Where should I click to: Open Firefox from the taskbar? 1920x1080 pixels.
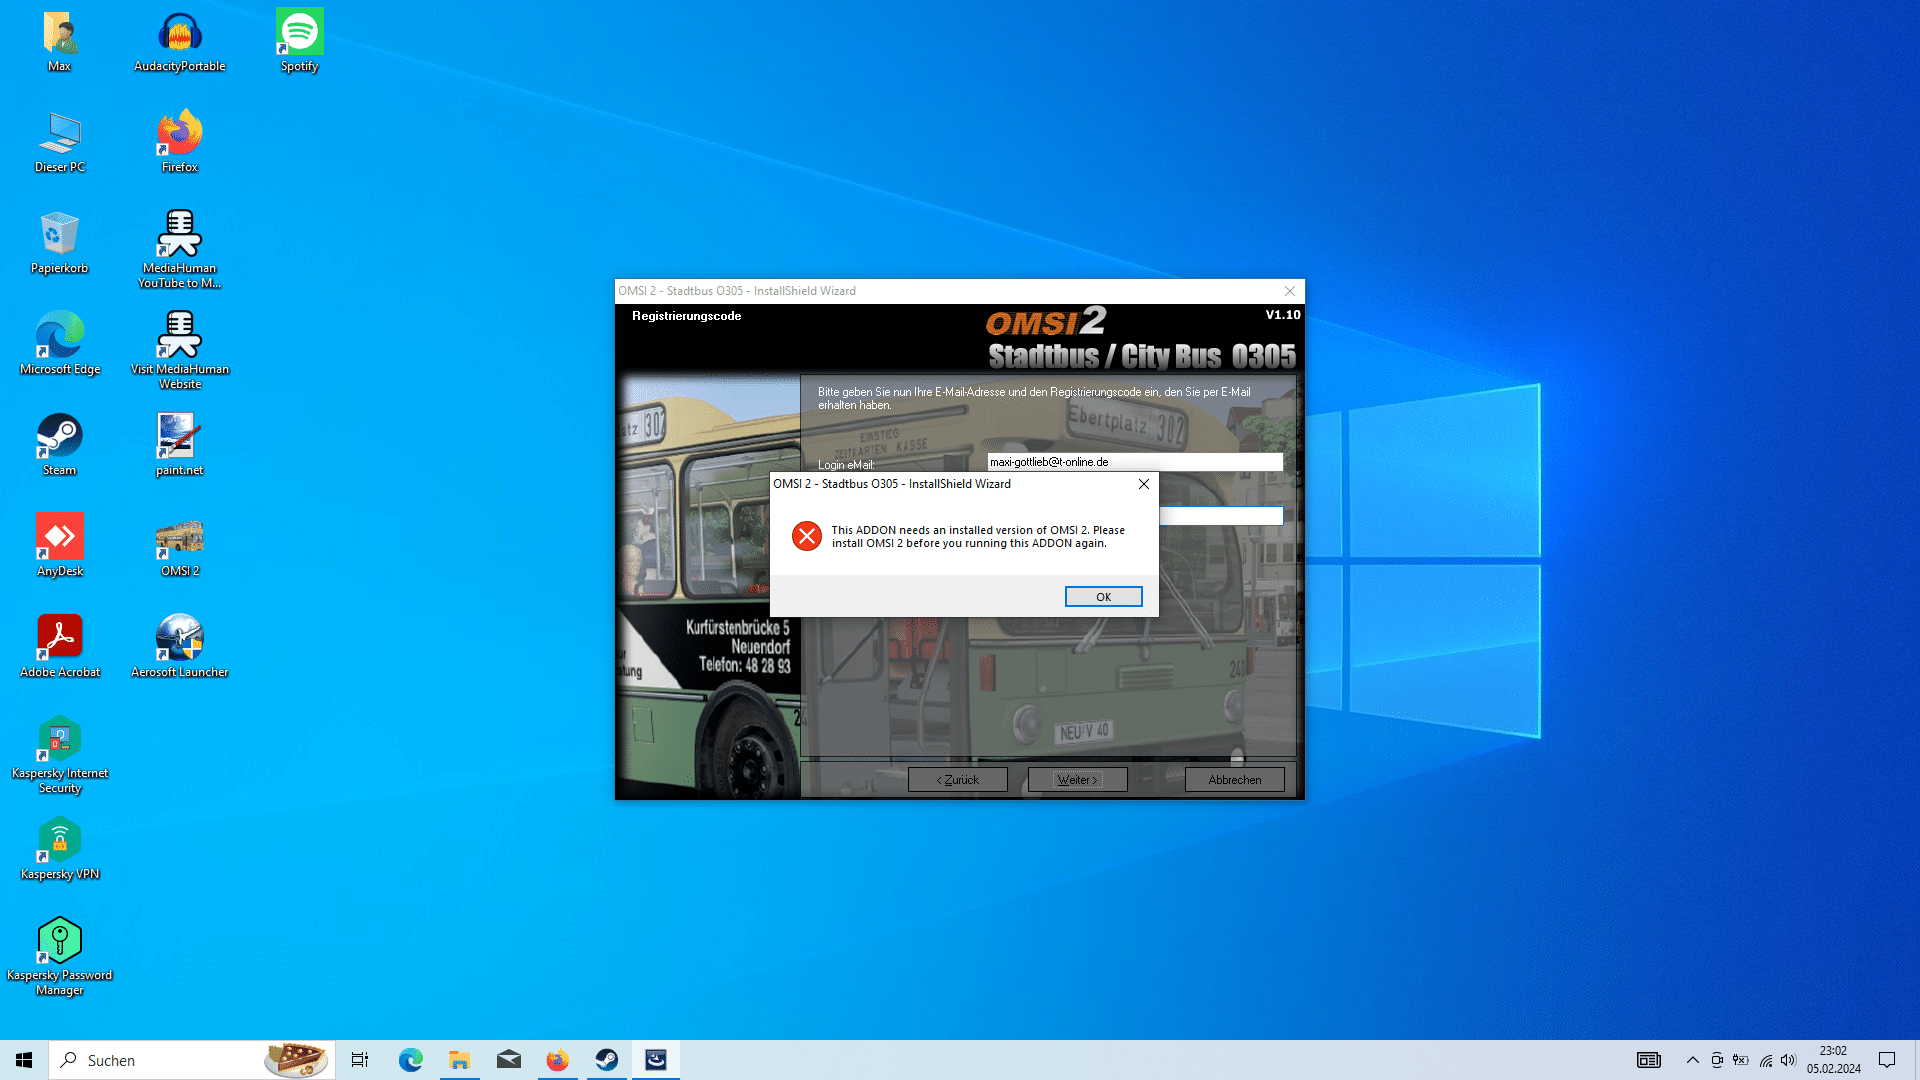557,1060
